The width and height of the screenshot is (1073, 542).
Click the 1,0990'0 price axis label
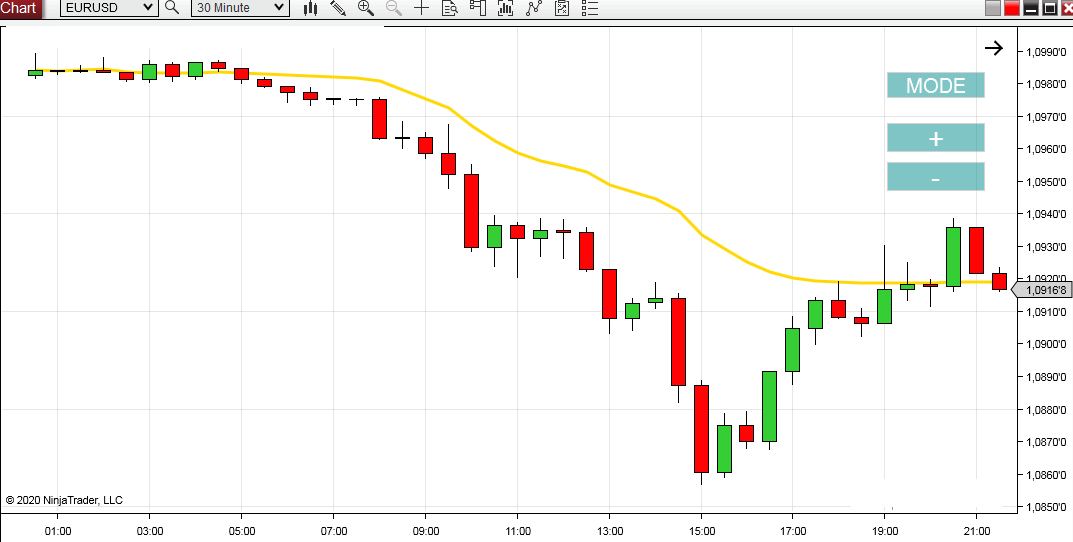tap(1046, 52)
